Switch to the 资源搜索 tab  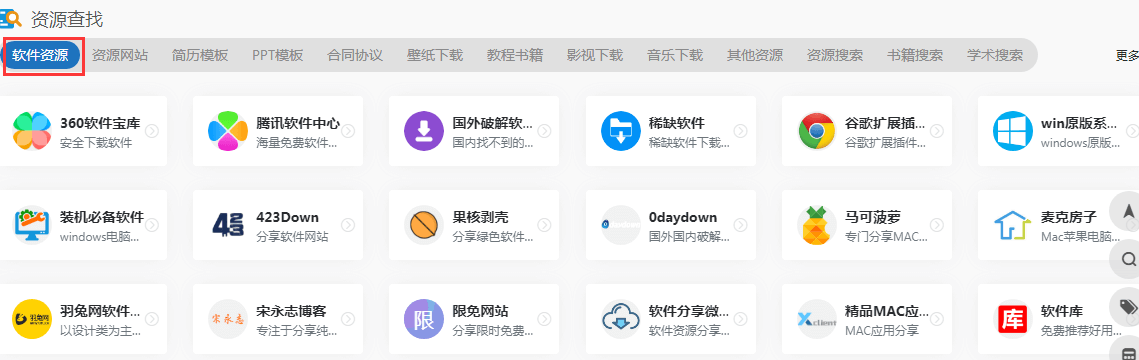835,55
